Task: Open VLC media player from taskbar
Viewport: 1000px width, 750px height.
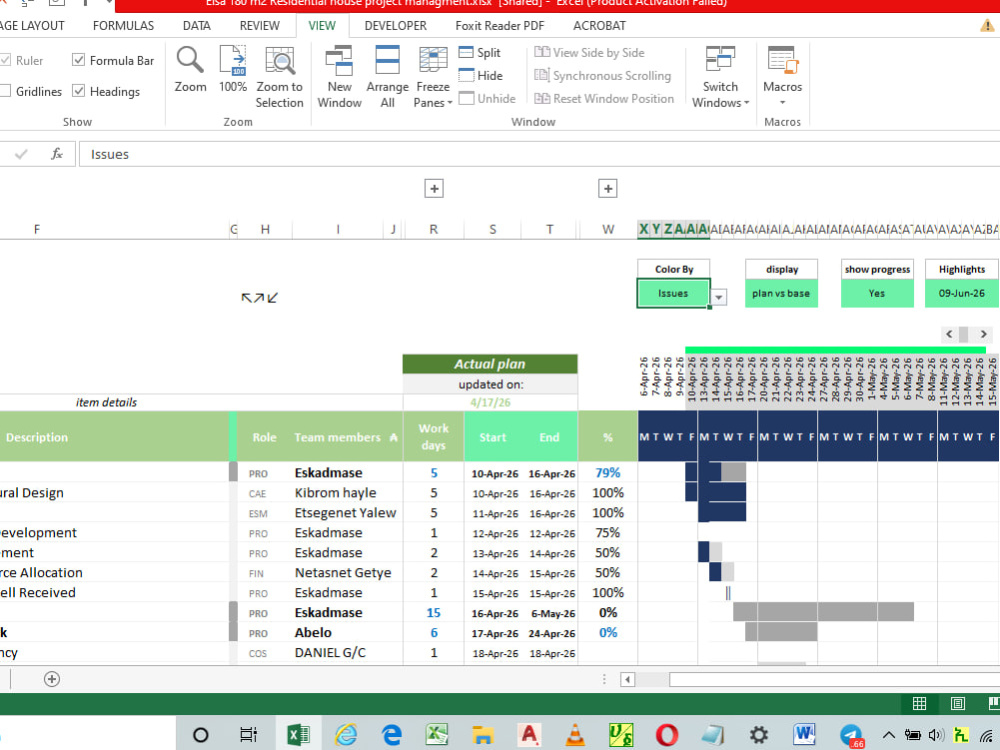Action: pos(575,735)
